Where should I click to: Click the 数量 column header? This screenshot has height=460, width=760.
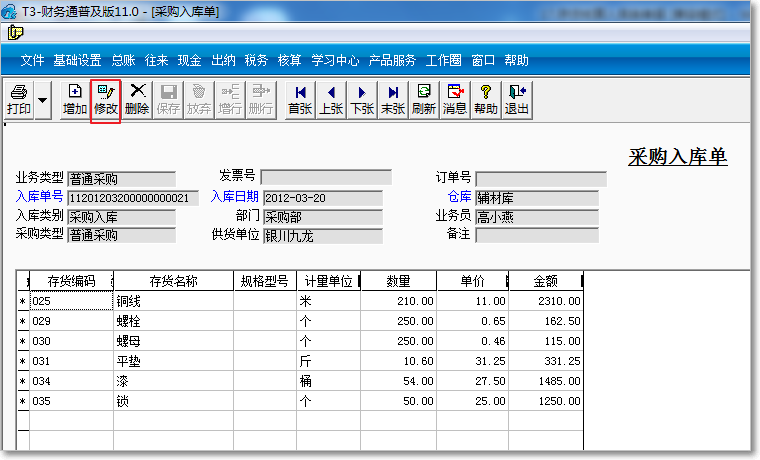point(398,281)
